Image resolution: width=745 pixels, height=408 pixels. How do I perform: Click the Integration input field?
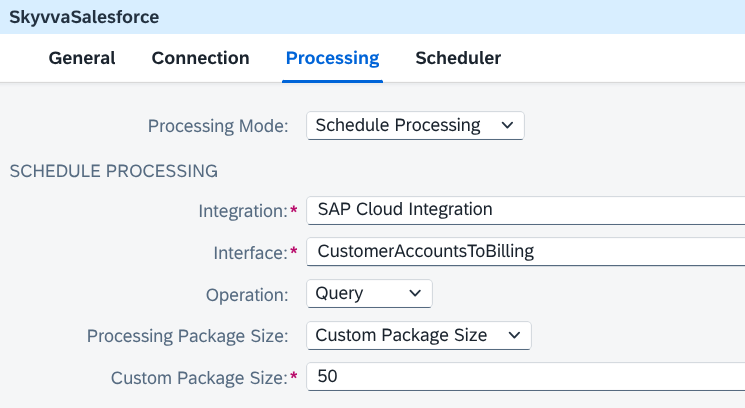525,210
